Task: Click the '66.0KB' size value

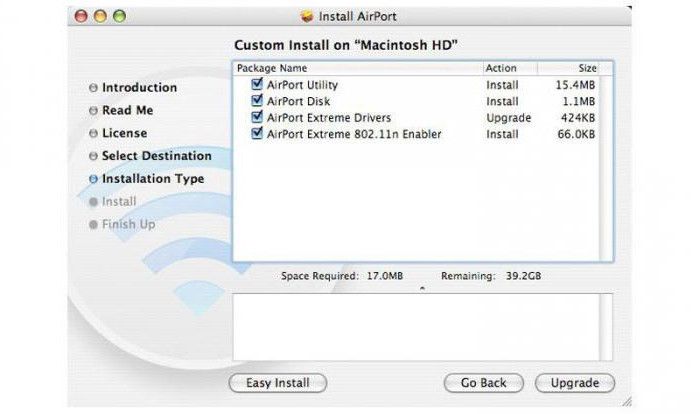Action: (x=576, y=134)
